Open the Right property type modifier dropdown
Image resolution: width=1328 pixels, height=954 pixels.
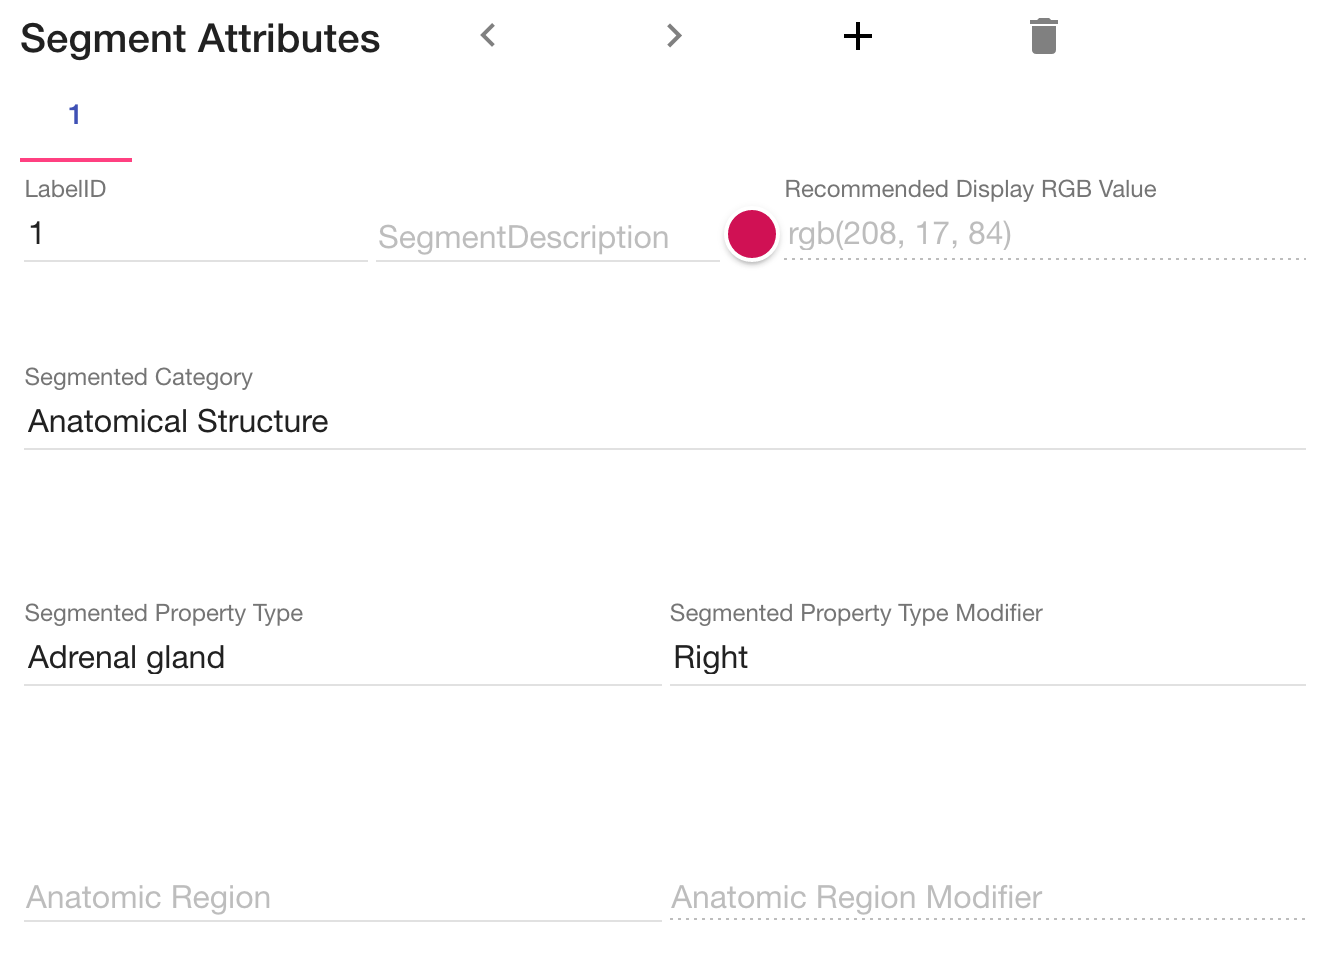coord(987,658)
